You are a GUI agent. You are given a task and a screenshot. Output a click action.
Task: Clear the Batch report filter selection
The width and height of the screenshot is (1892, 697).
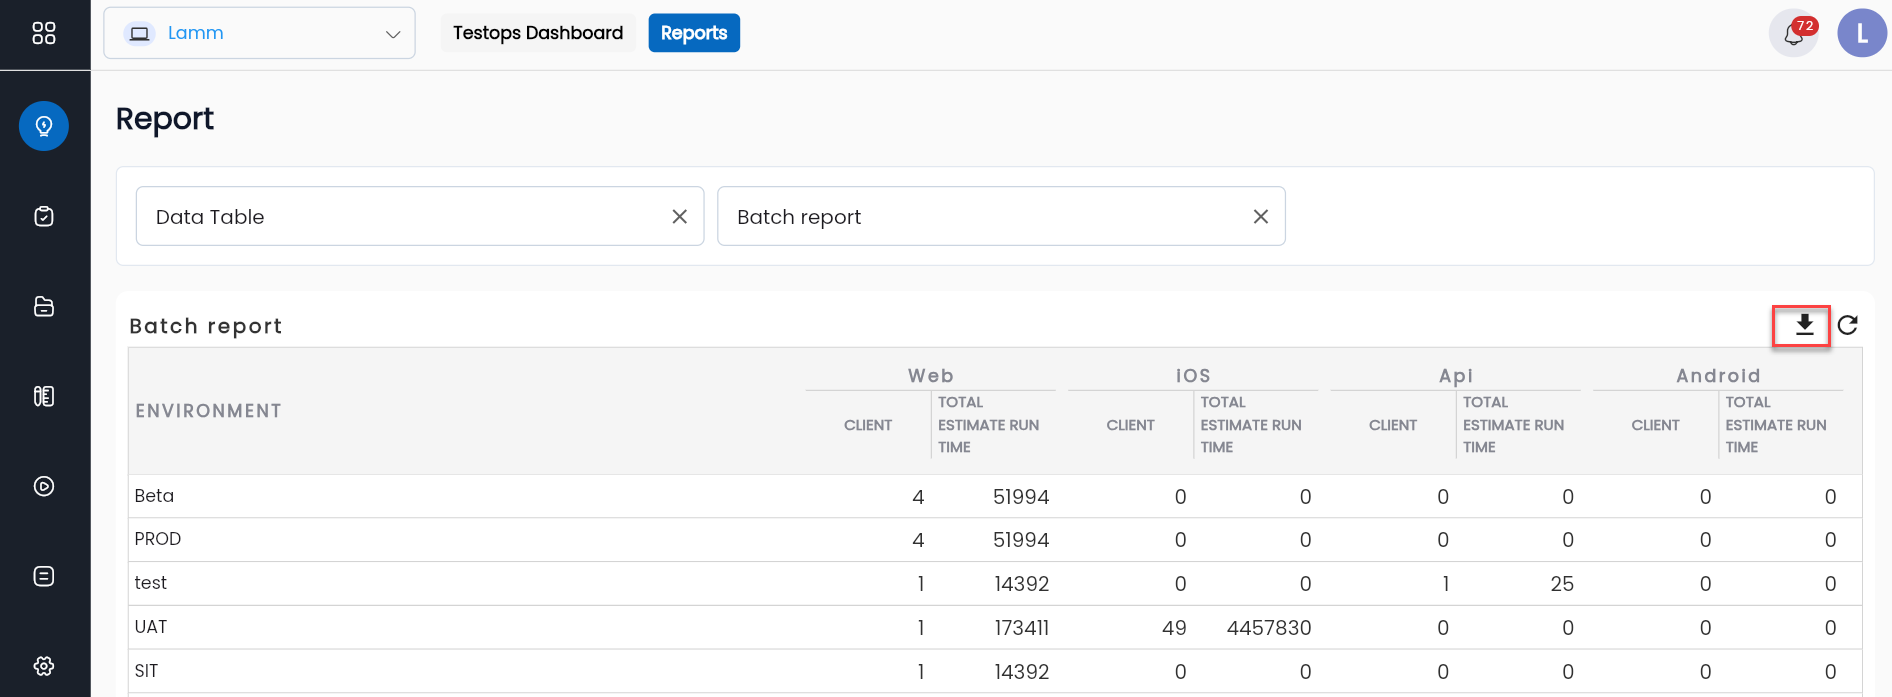tap(1261, 216)
